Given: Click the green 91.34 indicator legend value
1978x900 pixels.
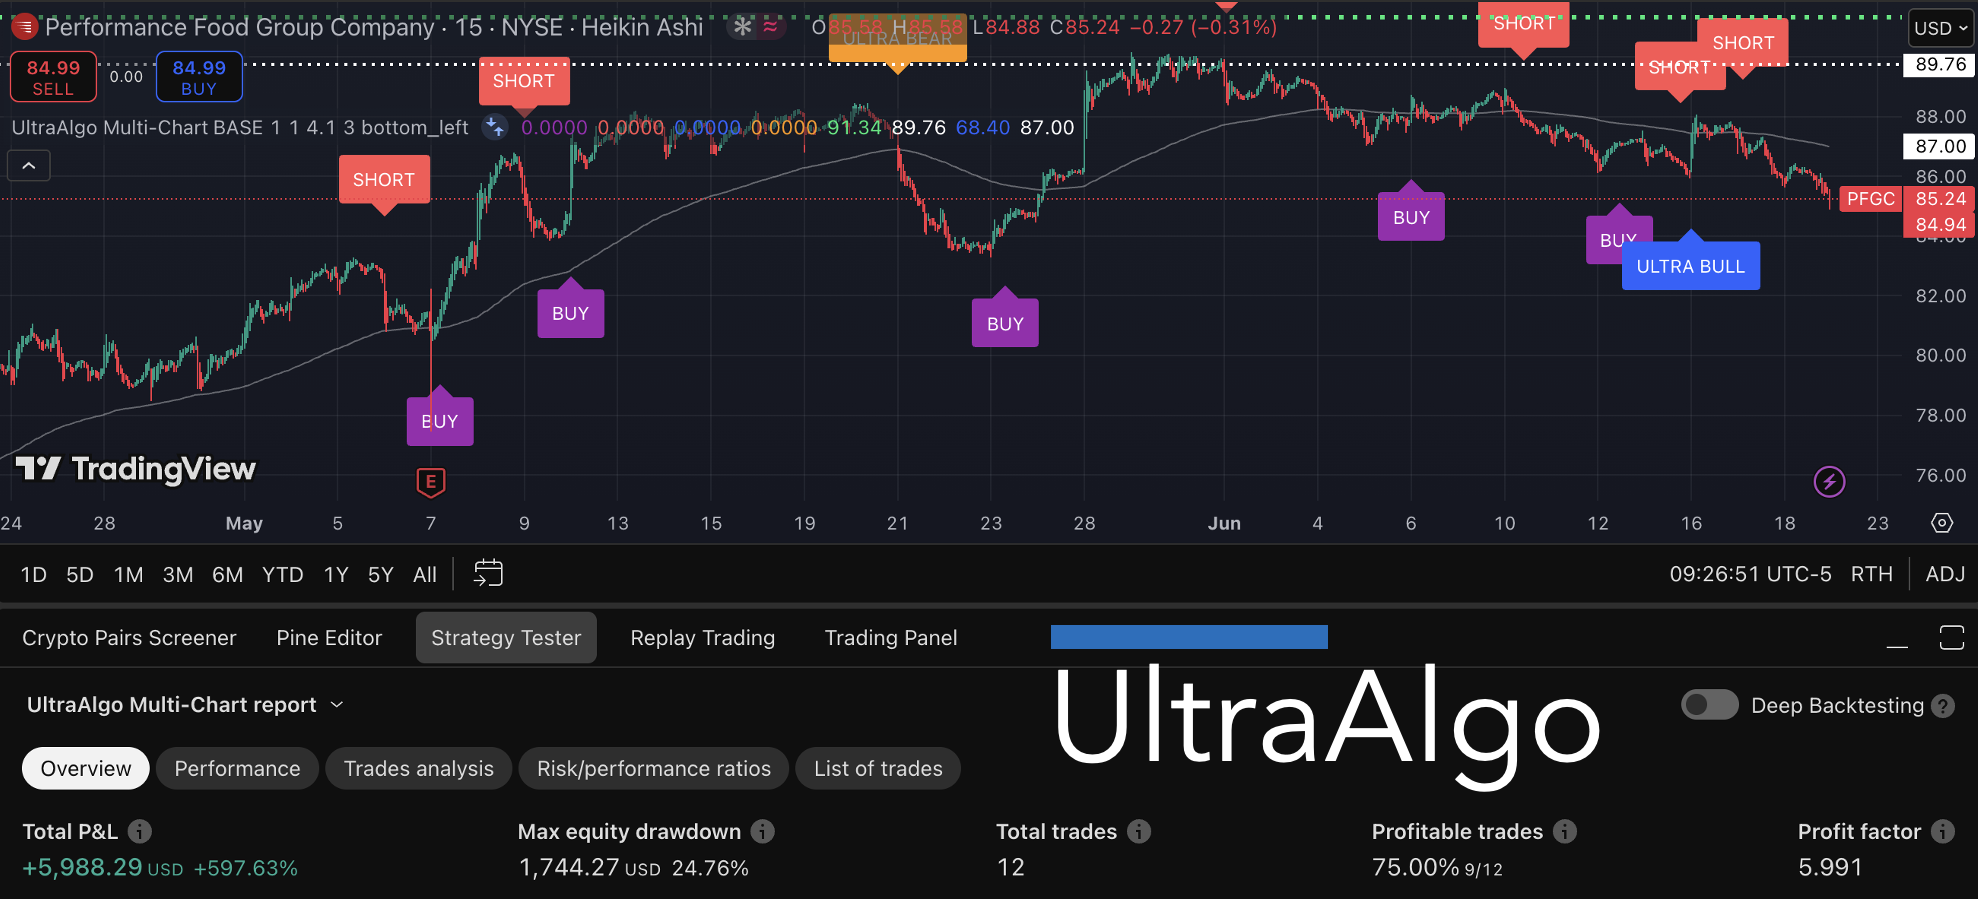Looking at the screenshot, I should pyautogui.click(x=855, y=128).
